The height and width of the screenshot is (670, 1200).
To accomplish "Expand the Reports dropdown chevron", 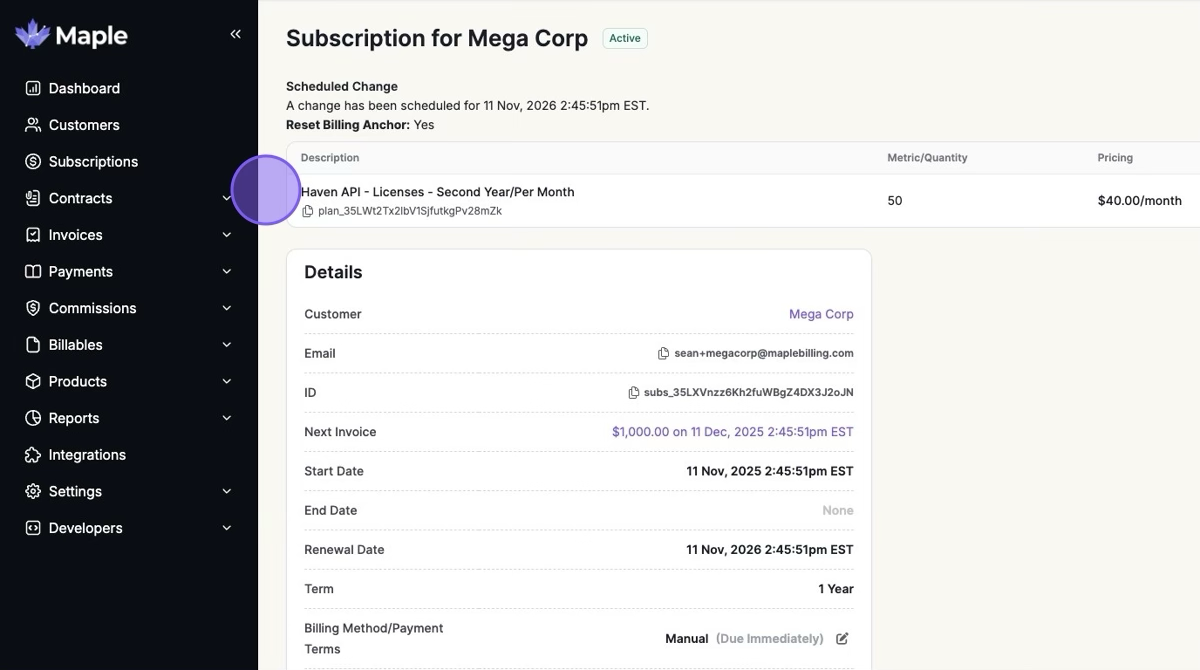I will (x=227, y=418).
